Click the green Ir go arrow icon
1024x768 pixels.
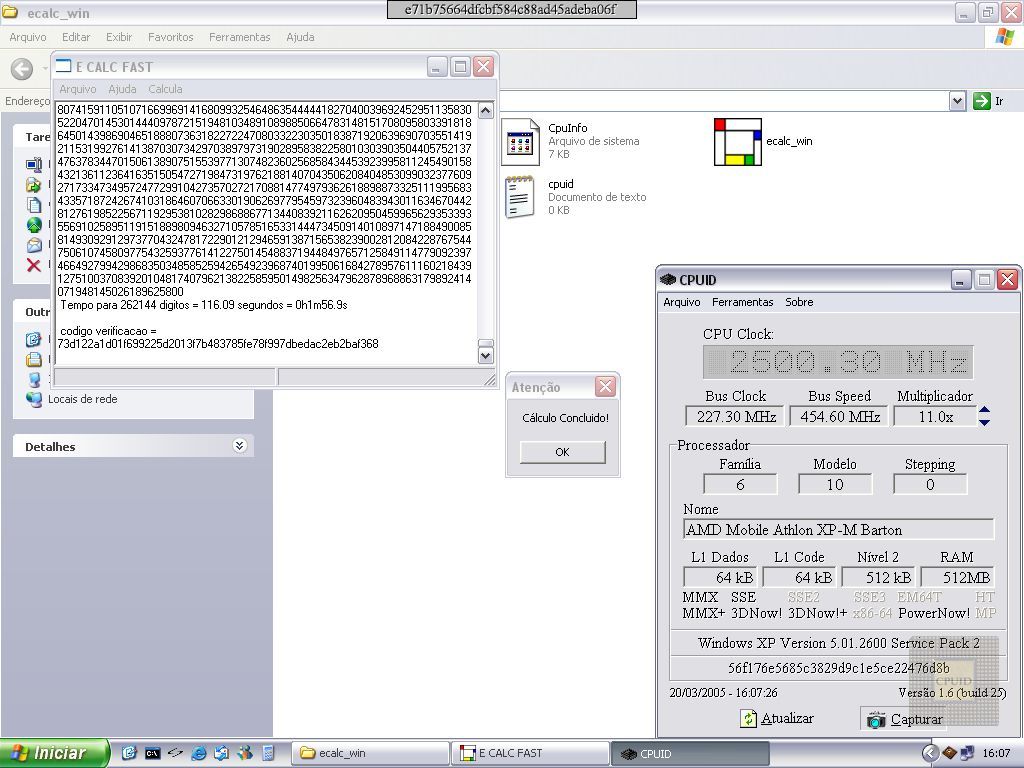click(x=982, y=101)
